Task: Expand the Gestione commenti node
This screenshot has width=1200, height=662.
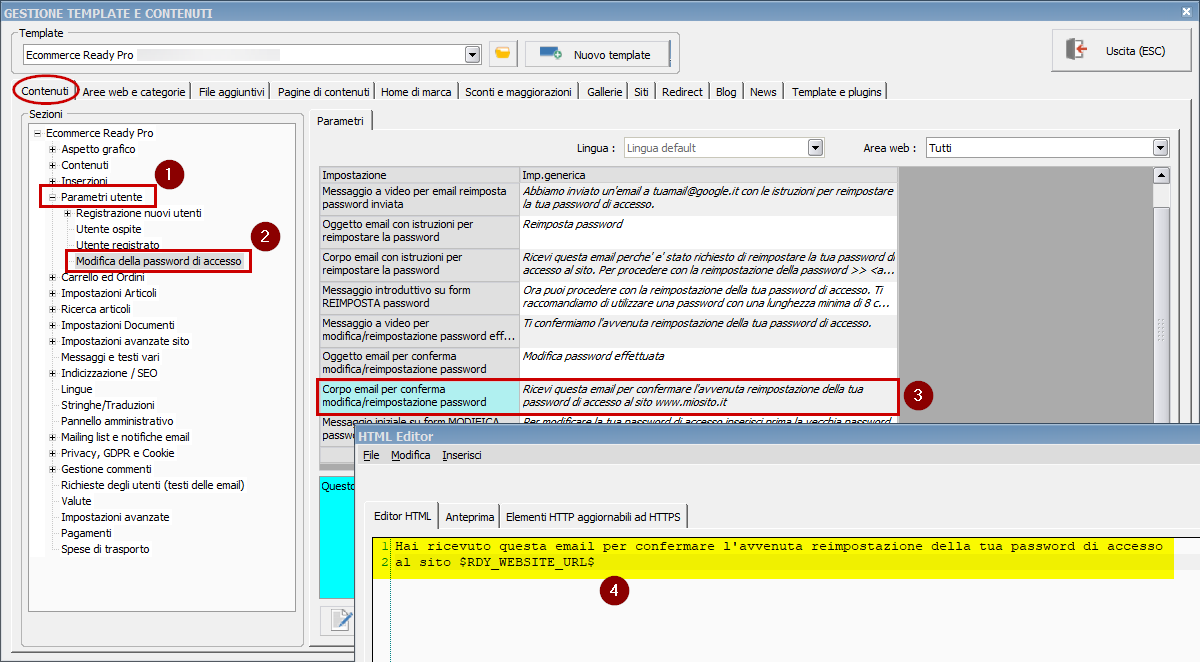Action: (52, 469)
